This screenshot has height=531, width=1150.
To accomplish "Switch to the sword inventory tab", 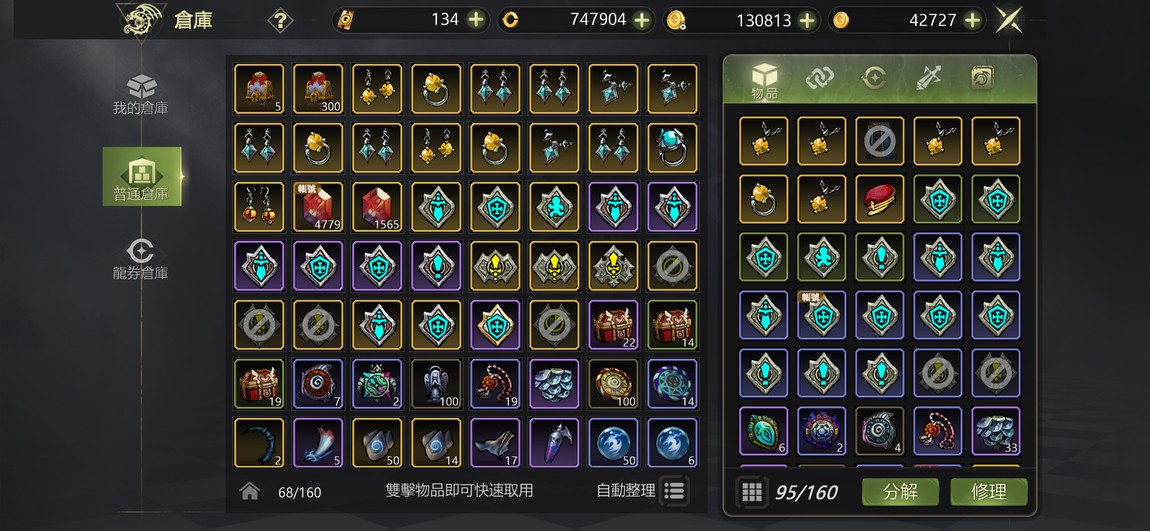I will coord(928,77).
